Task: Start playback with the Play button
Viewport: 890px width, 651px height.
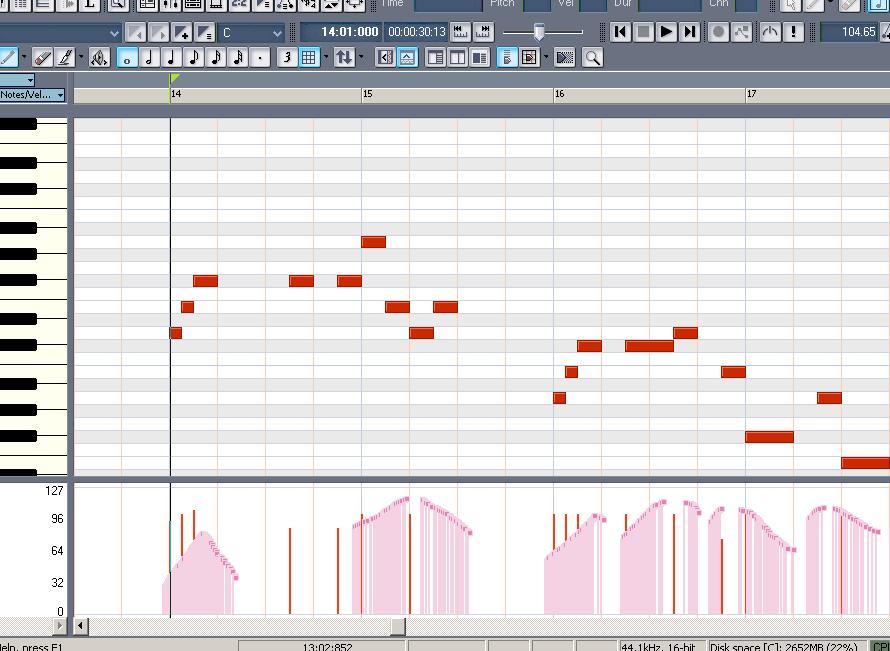Action: click(667, 32)
